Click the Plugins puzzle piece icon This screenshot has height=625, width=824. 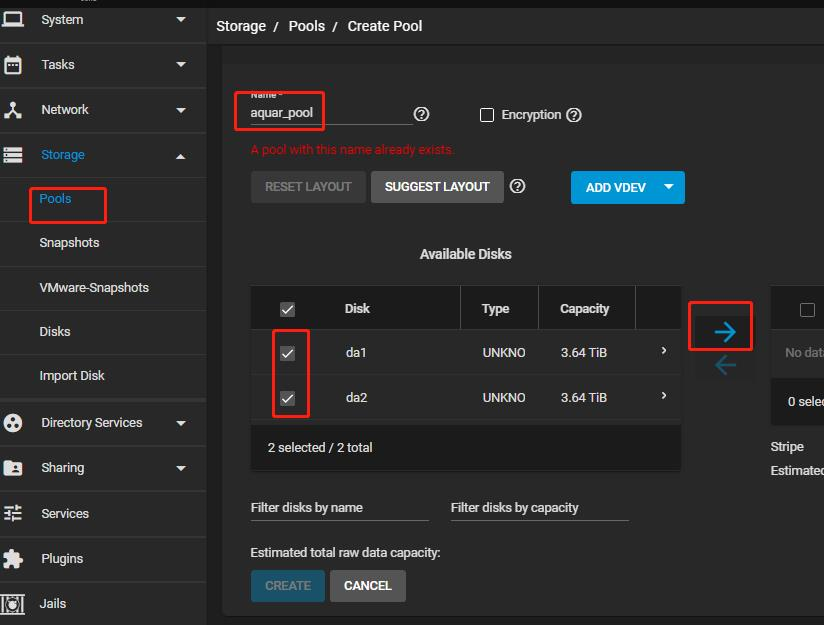13,558
